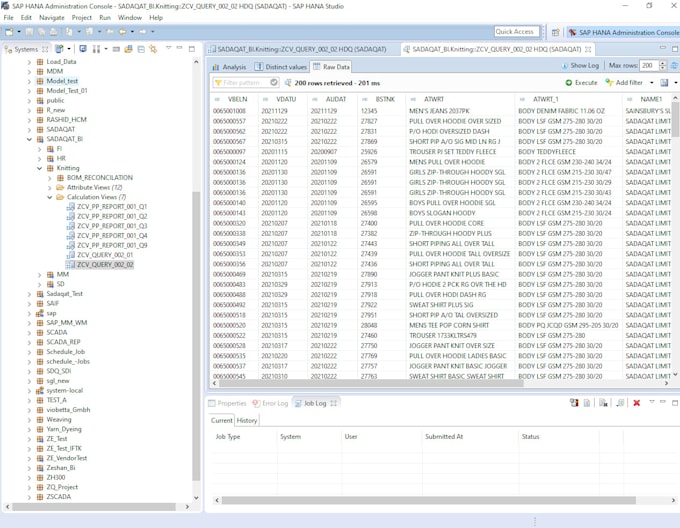680x528 pixels.
Task: Switch to the Analysis tab
Action: point(229,67)
